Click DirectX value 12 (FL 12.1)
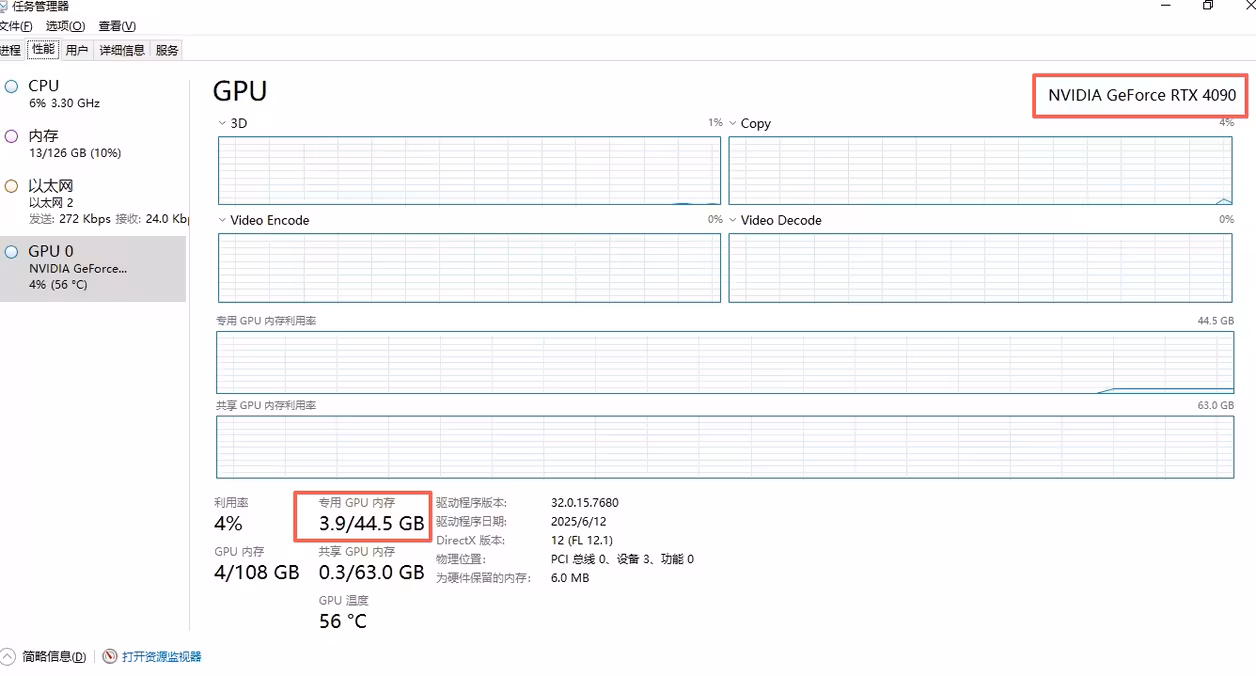The image size is (1256, 676). pos(582,541)
